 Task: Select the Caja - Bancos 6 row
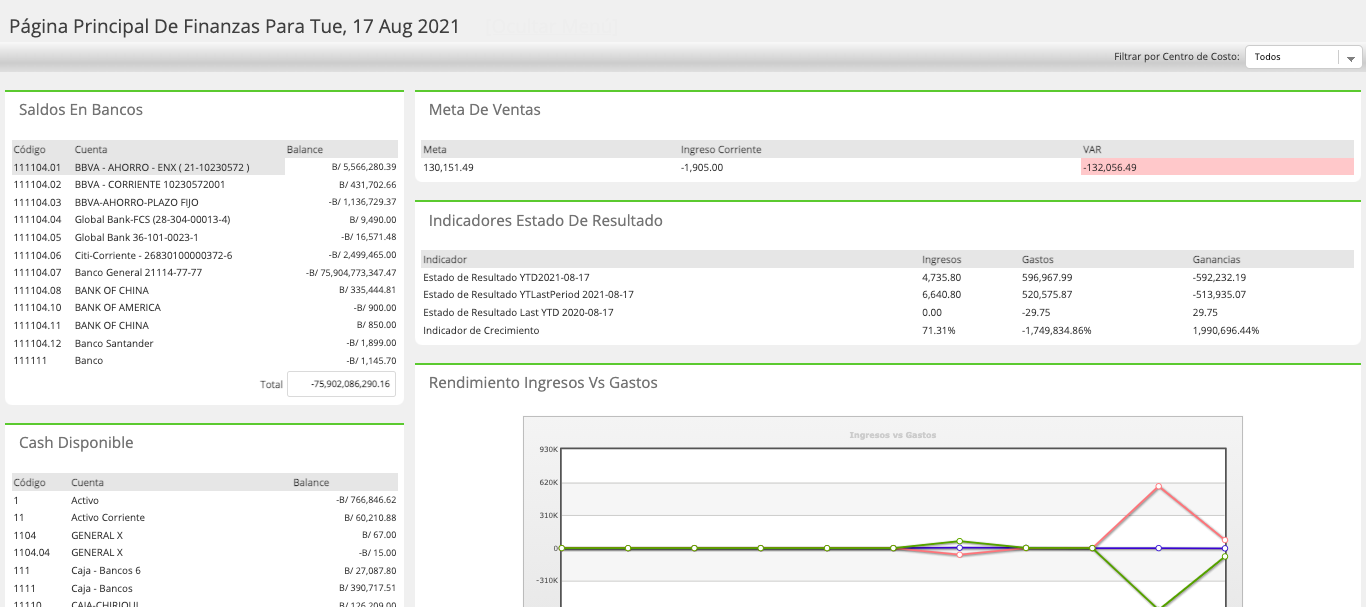click(205, 571)
